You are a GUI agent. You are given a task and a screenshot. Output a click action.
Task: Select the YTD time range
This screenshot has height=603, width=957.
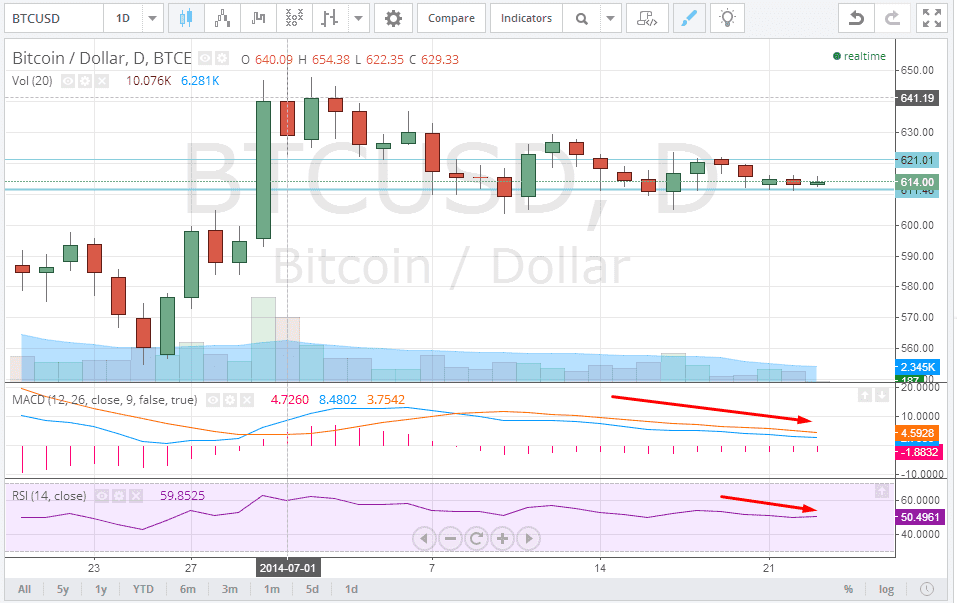click(x=143, y=589)
